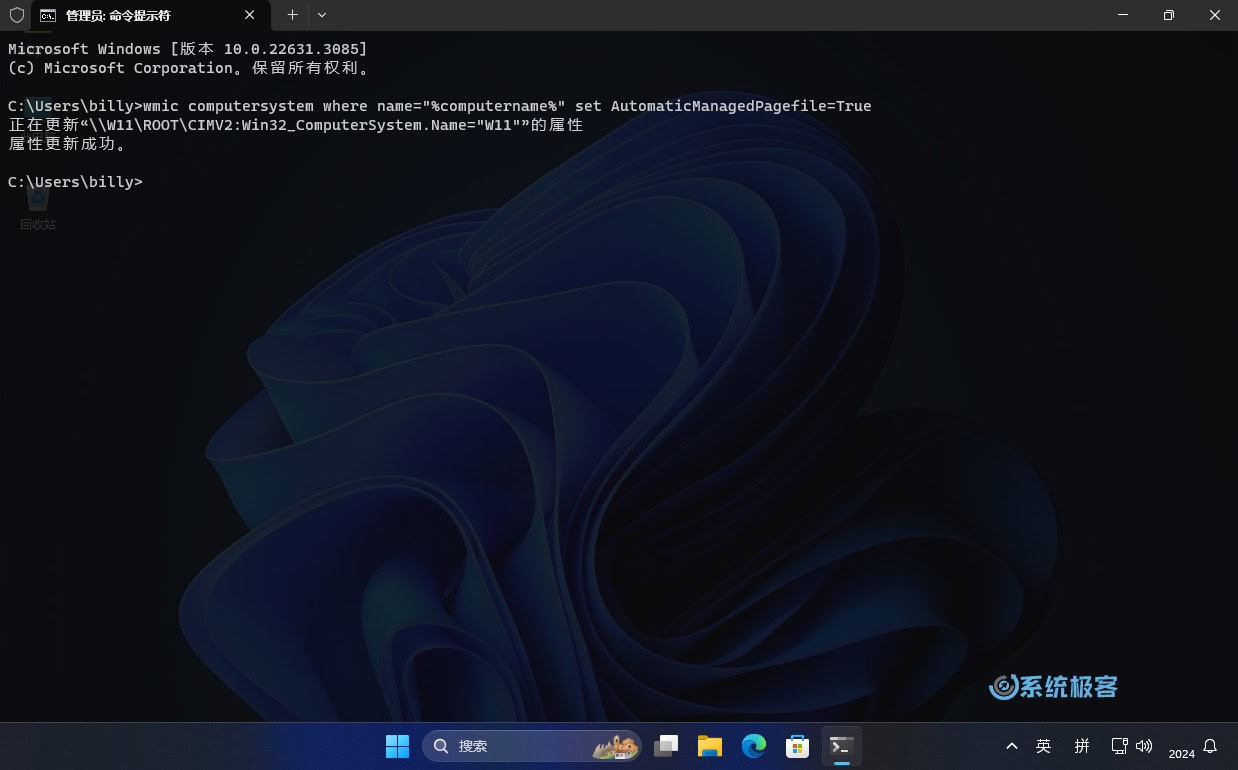Open the volume tray icon
This screenshot has width=1238, height=770.
pyautogui.click(x=1145, y=746)
